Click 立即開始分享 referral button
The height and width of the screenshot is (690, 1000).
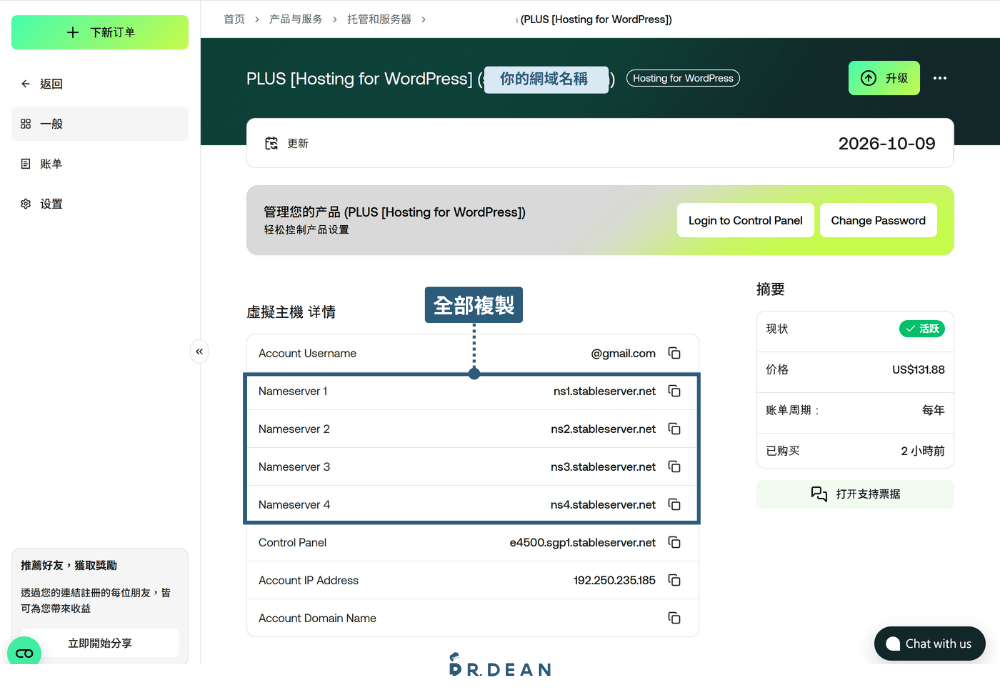click(x=99, y=641)
